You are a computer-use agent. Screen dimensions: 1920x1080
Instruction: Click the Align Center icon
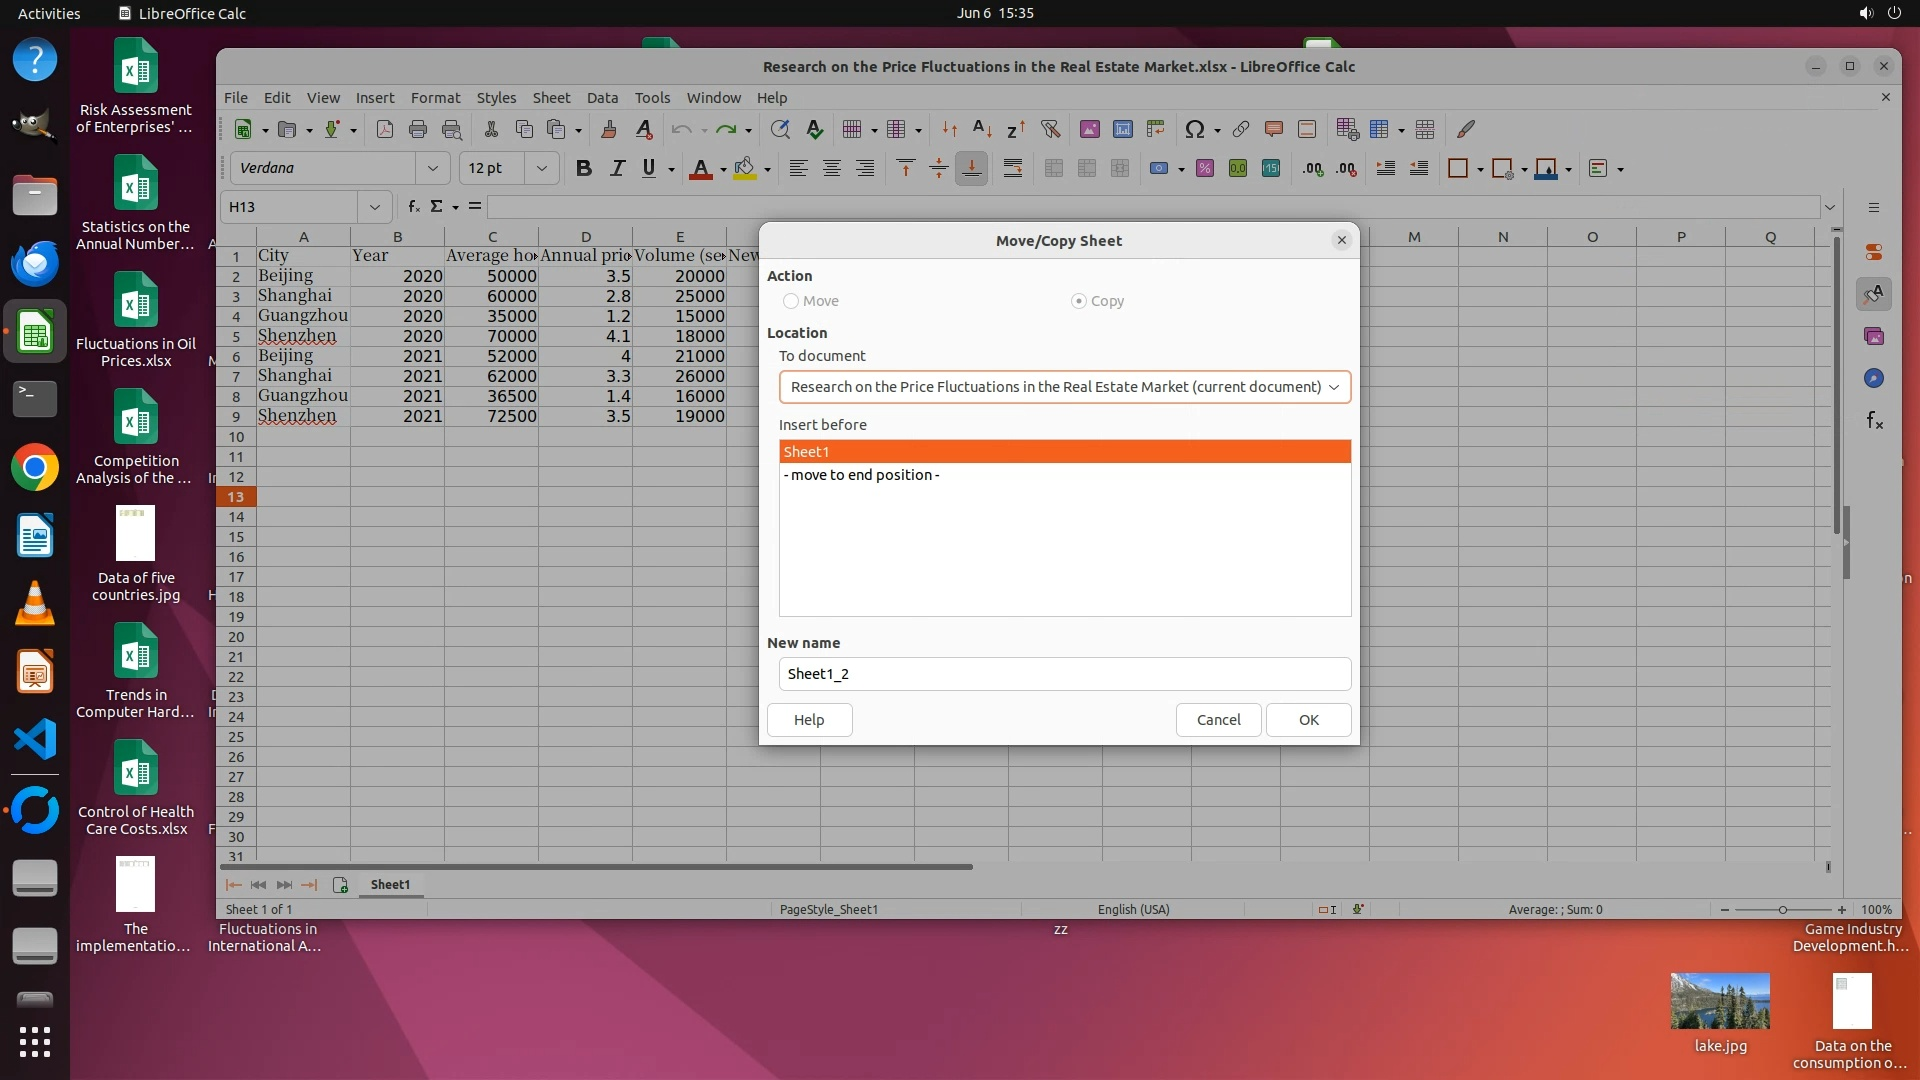pos(831,168)
